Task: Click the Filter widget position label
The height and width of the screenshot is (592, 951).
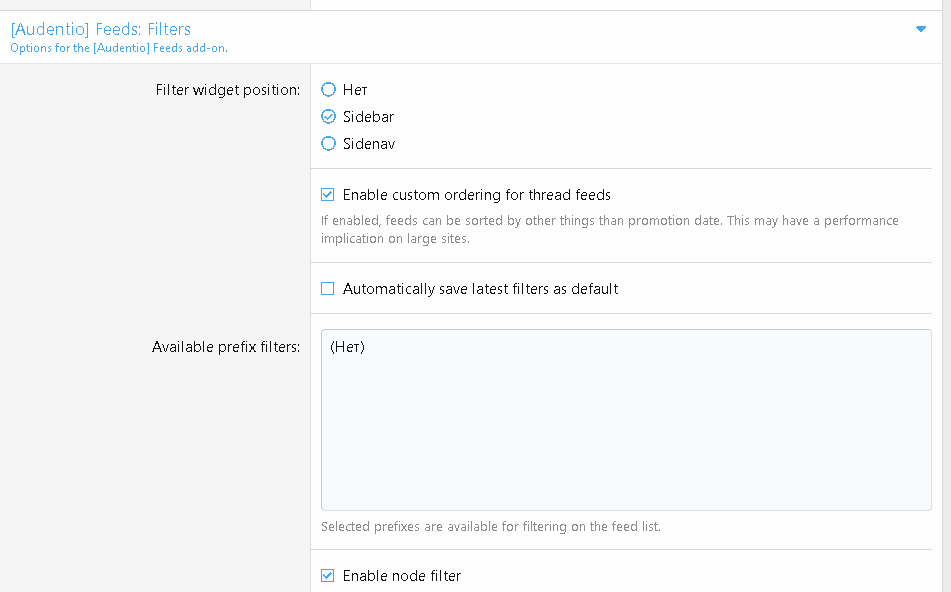Action: (x=227, y=90)
